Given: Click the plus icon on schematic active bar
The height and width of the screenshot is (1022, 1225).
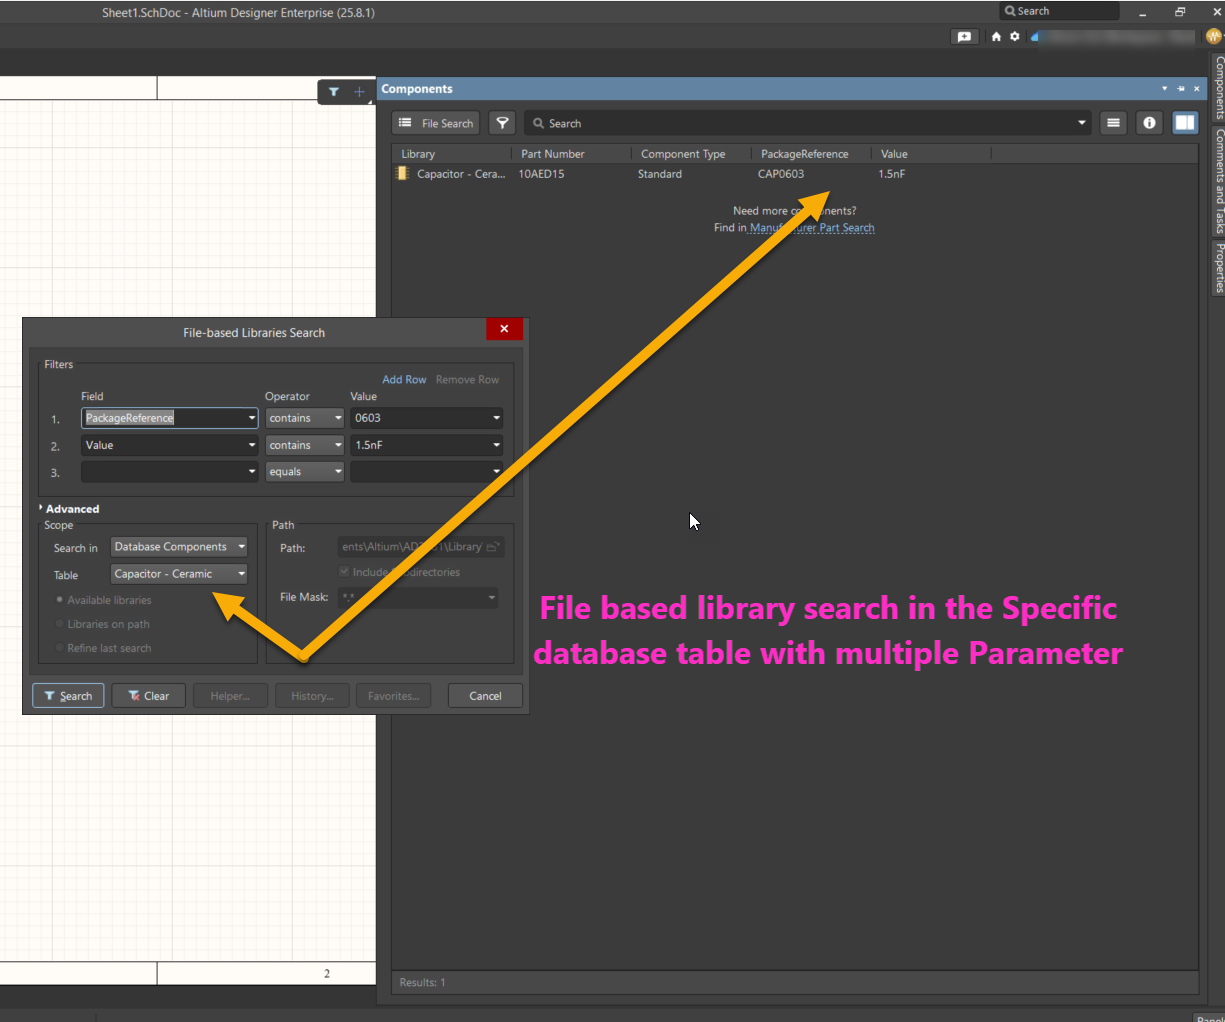Looking at the screenshot, I should click(359, 91).
